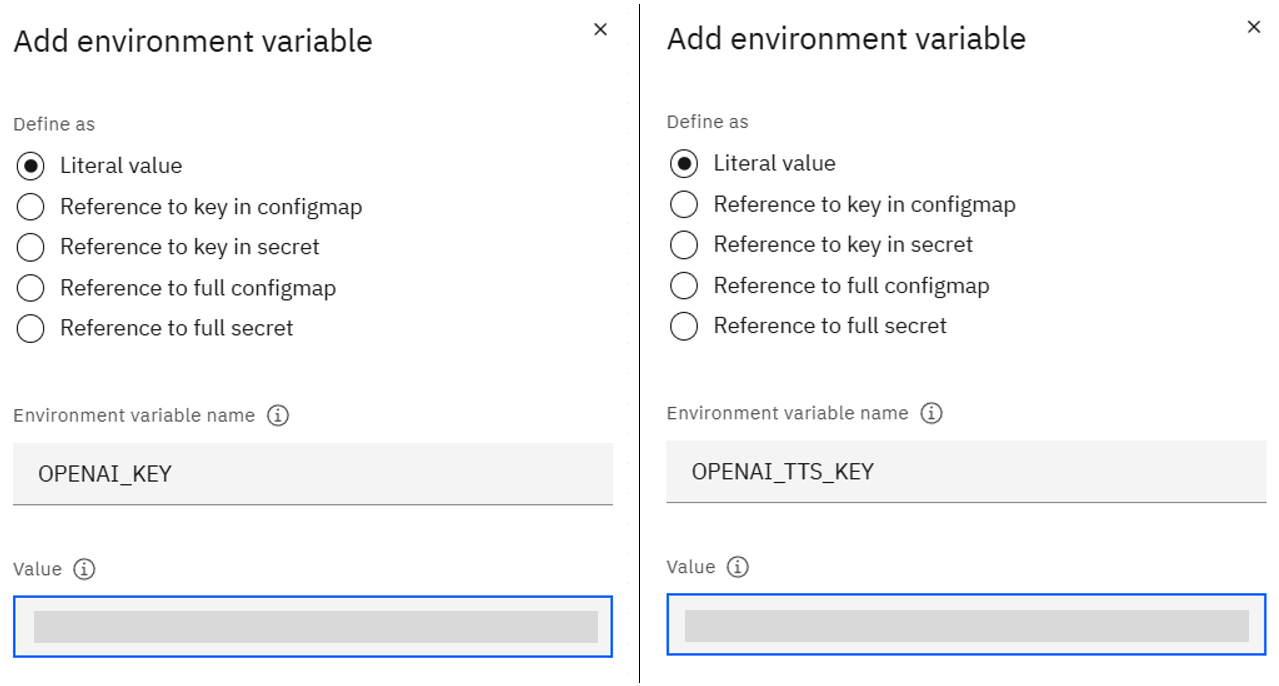The width and height of the screenshot is (1279, 686).
Task: Select Reference to key in secret on right
Action: (683, 245)
